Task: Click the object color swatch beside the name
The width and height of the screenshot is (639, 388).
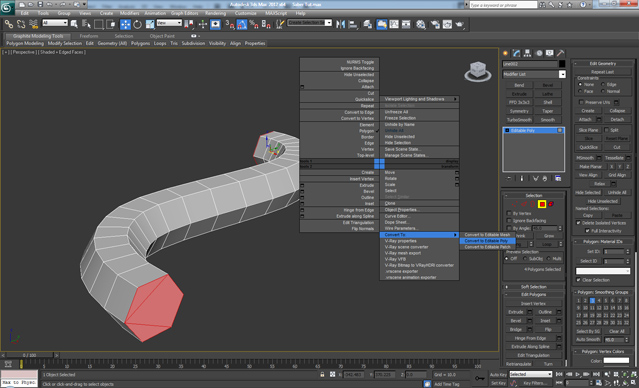Action: point(562,64)
